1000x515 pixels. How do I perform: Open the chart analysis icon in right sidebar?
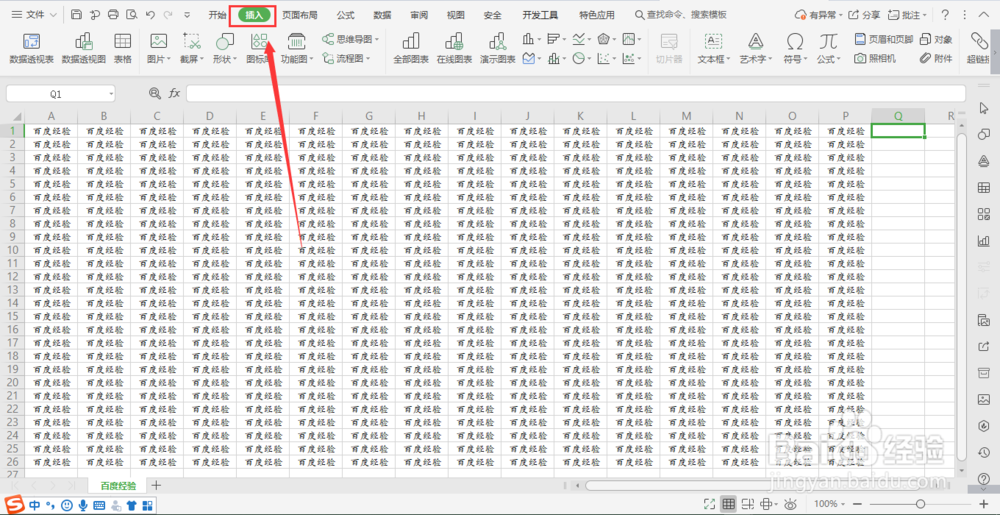click(983, 241)
